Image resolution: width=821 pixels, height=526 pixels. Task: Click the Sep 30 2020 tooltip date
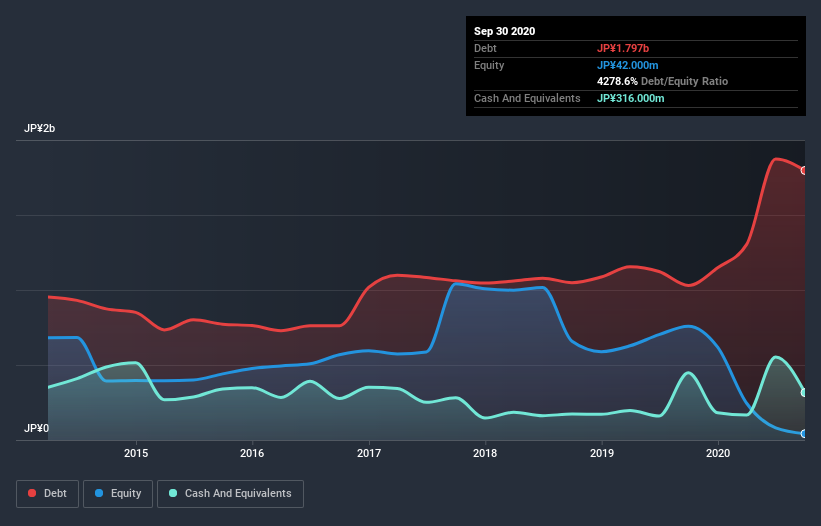[x=504, y=31]
